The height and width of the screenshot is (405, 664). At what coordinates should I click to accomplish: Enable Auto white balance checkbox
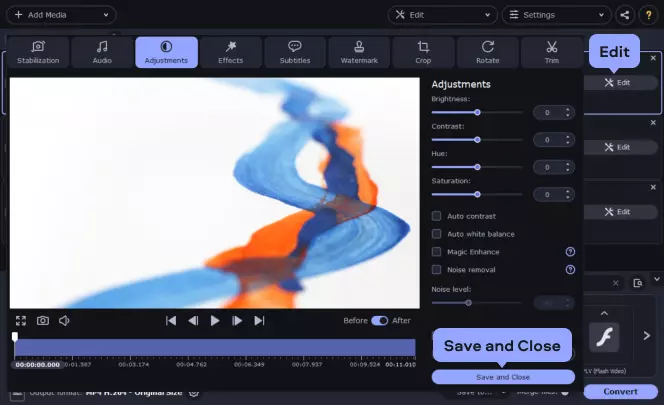pyautogui.click(x=436, y=234)
